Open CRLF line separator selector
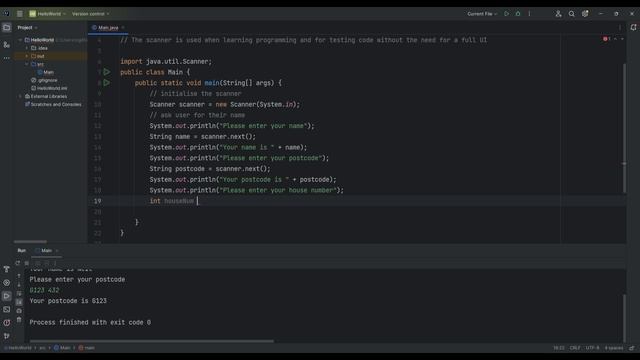640x360 pixels. [575, 348]
